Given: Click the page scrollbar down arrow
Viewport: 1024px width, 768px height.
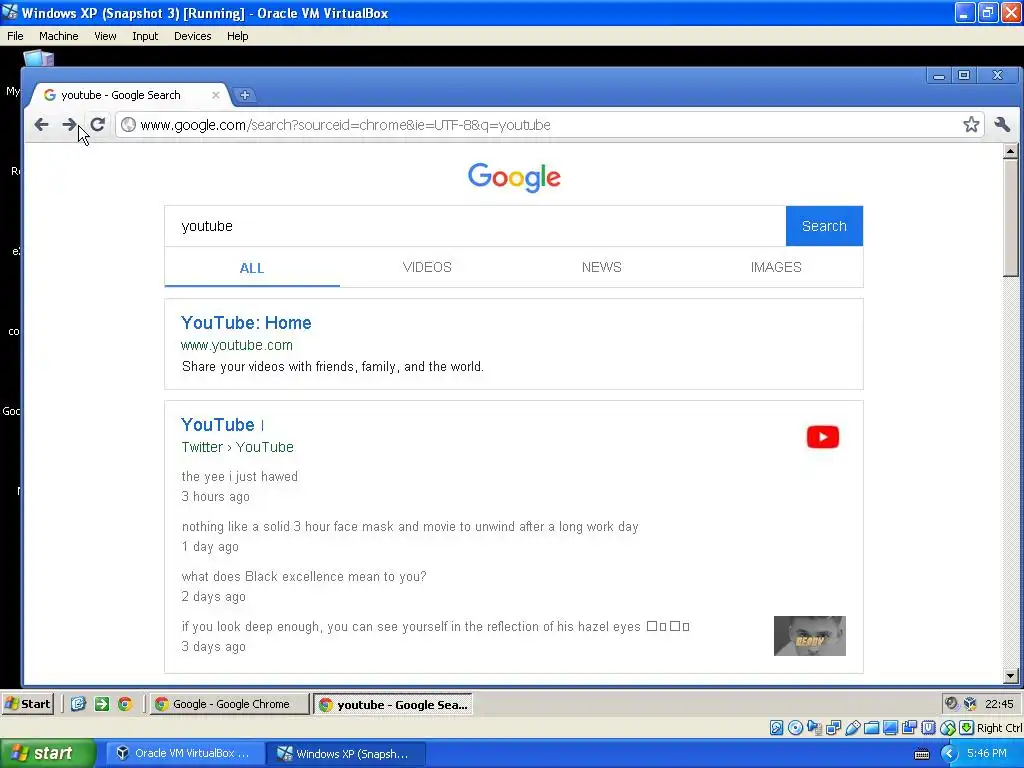Looking at the screenshot, I should pyautogui.click(x=1010, y=677).
